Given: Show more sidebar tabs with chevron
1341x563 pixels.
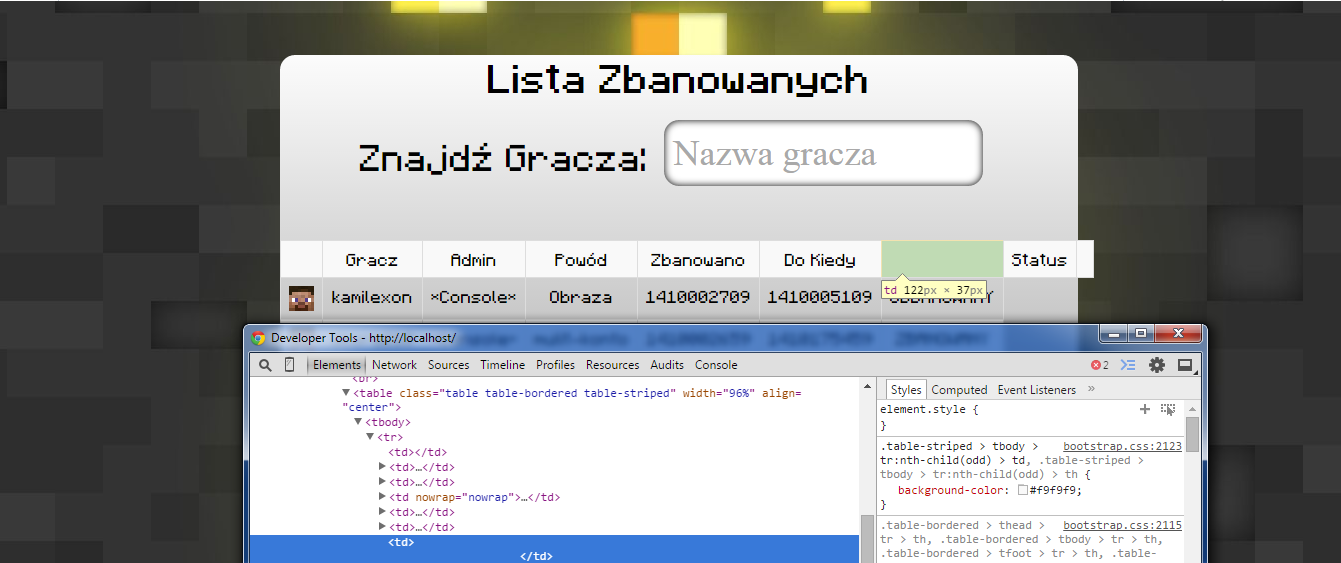Looking at the screenshot, I should [x=1091, y=389].
